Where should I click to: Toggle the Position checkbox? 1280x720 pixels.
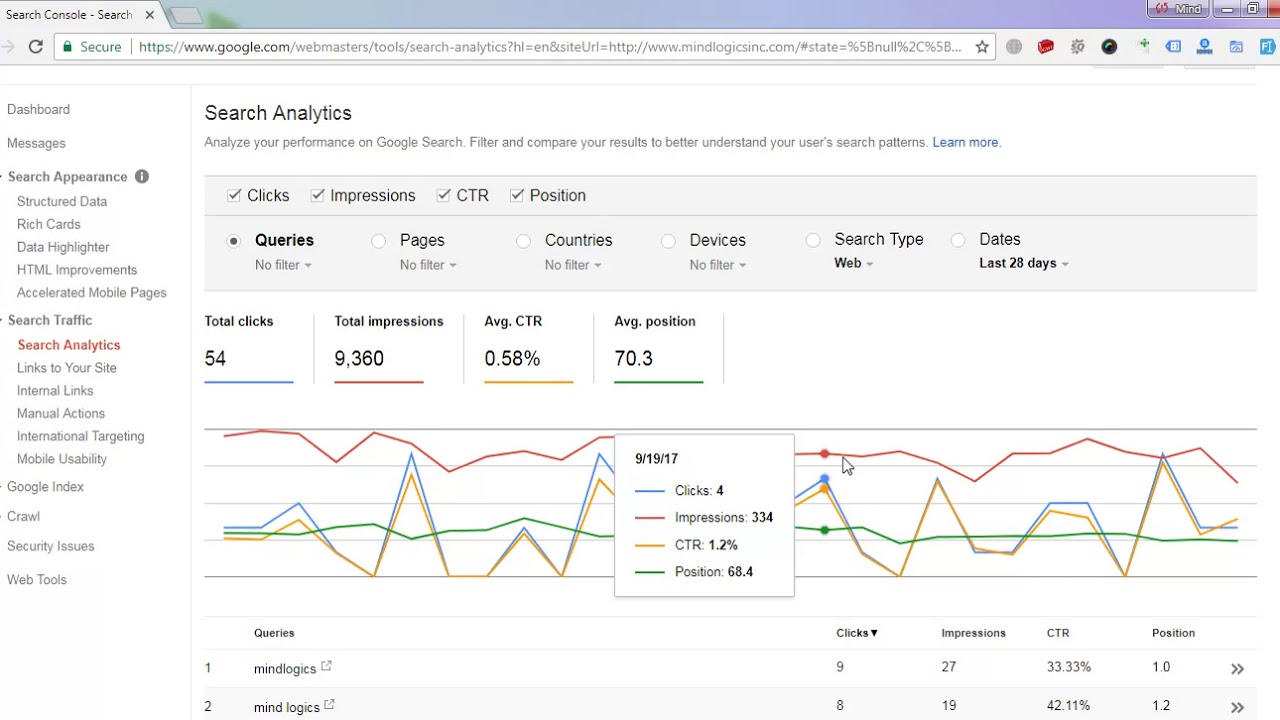(x=517, y=195)
